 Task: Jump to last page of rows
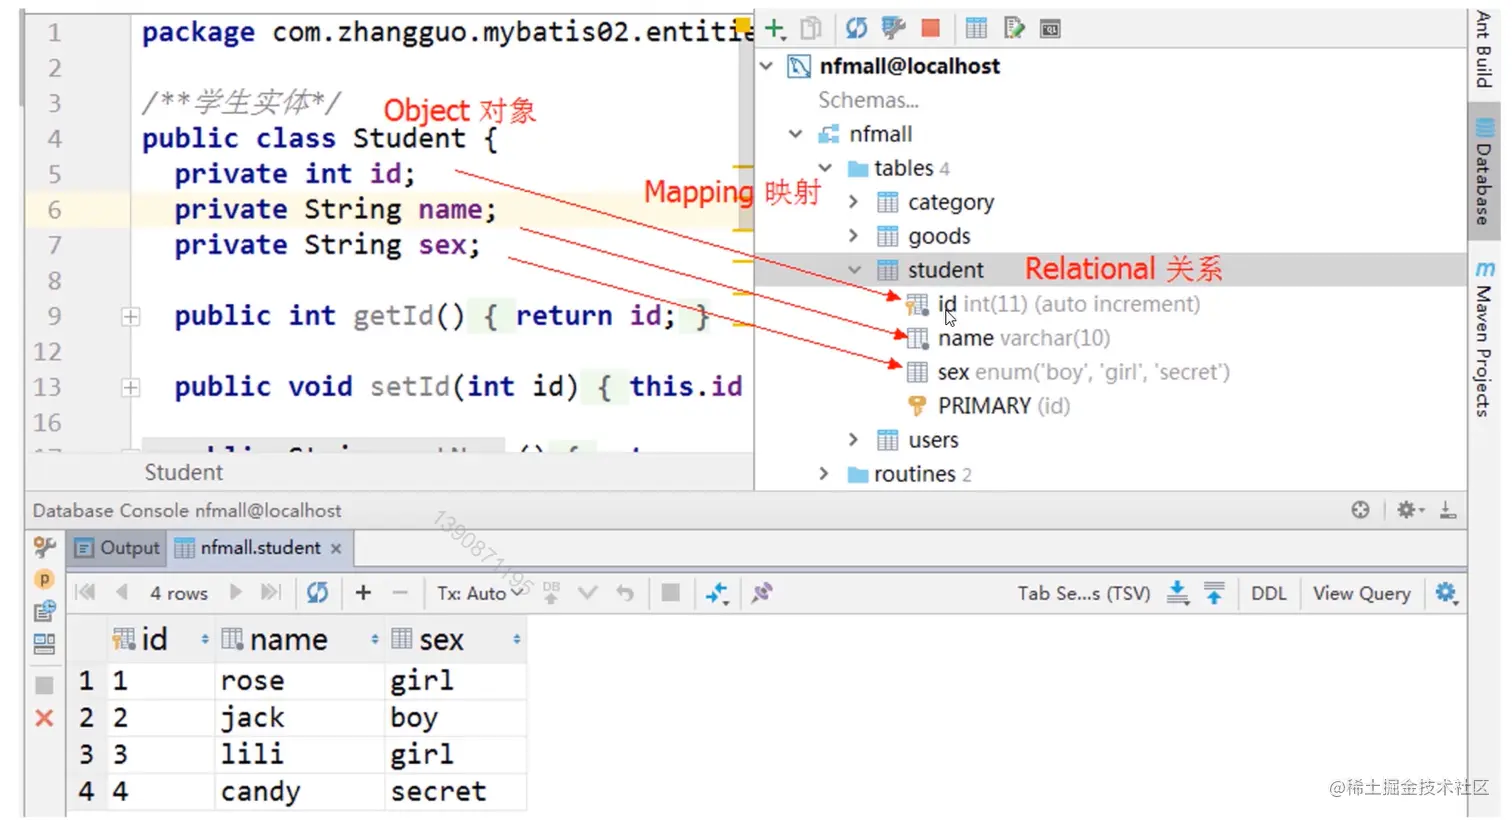pyautogui.click(x=270, y=592)
